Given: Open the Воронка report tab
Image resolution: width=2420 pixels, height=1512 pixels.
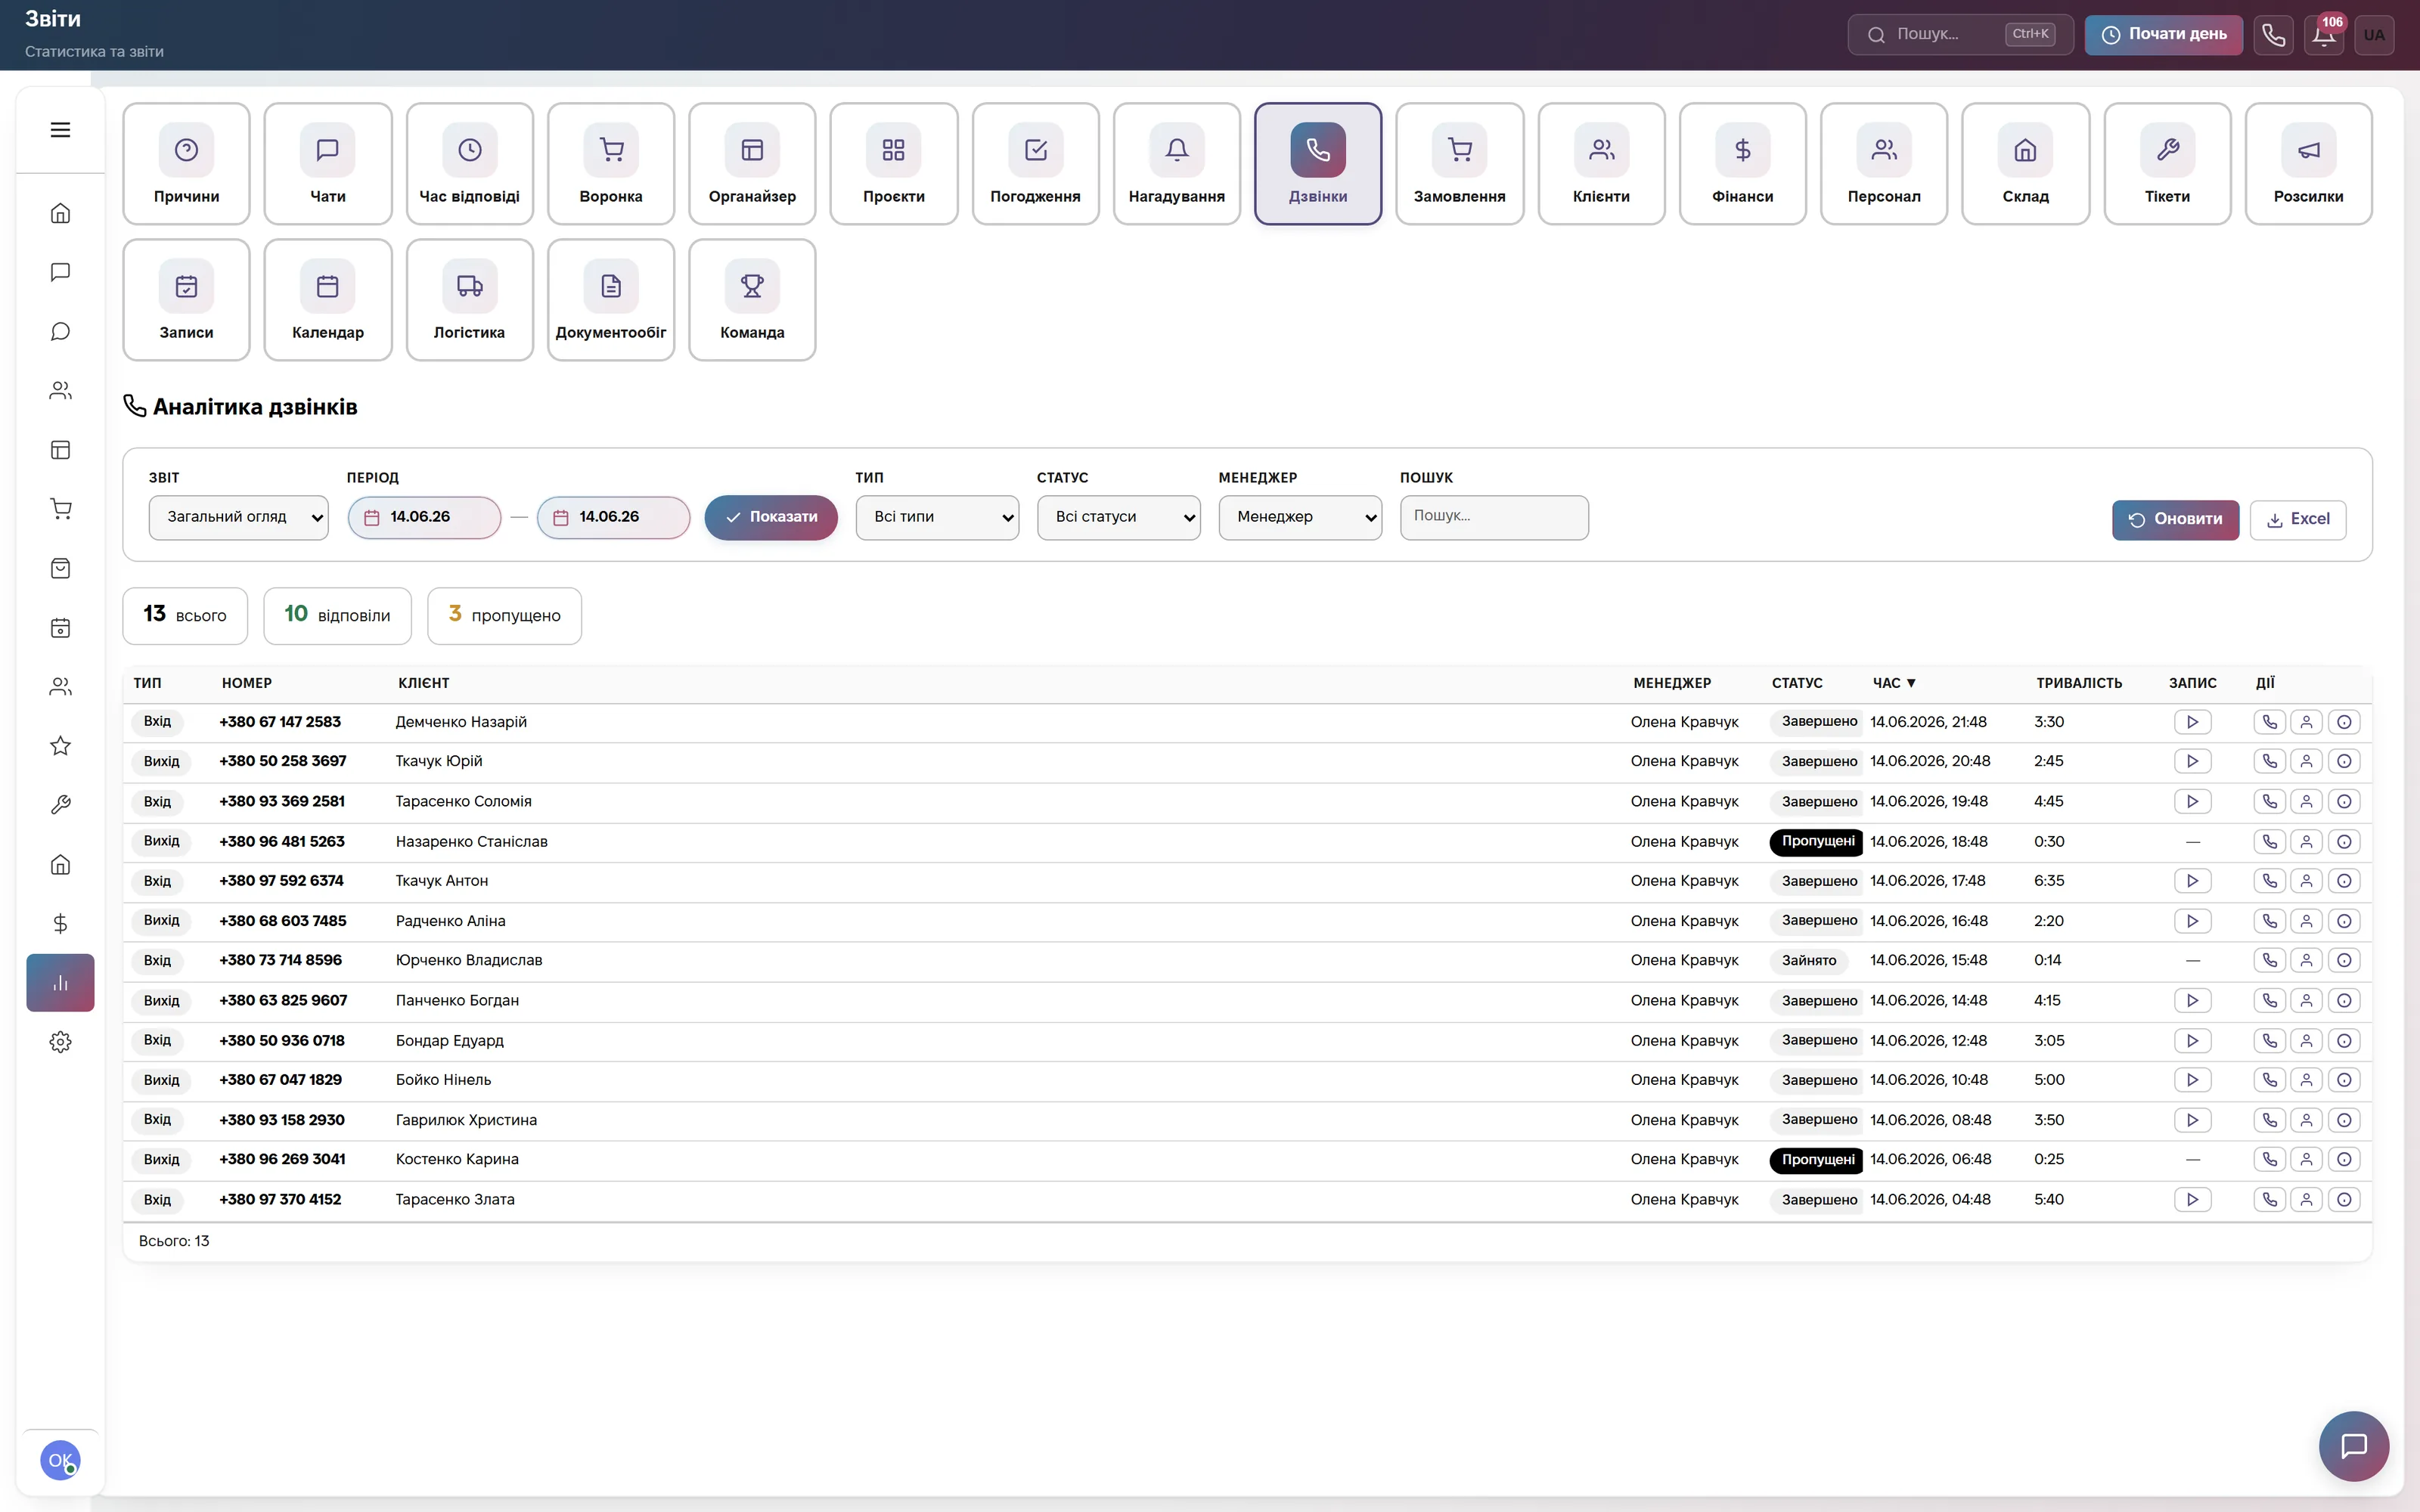Looking at the screenshot, I should pyautogui.click(x=611, y=164).
